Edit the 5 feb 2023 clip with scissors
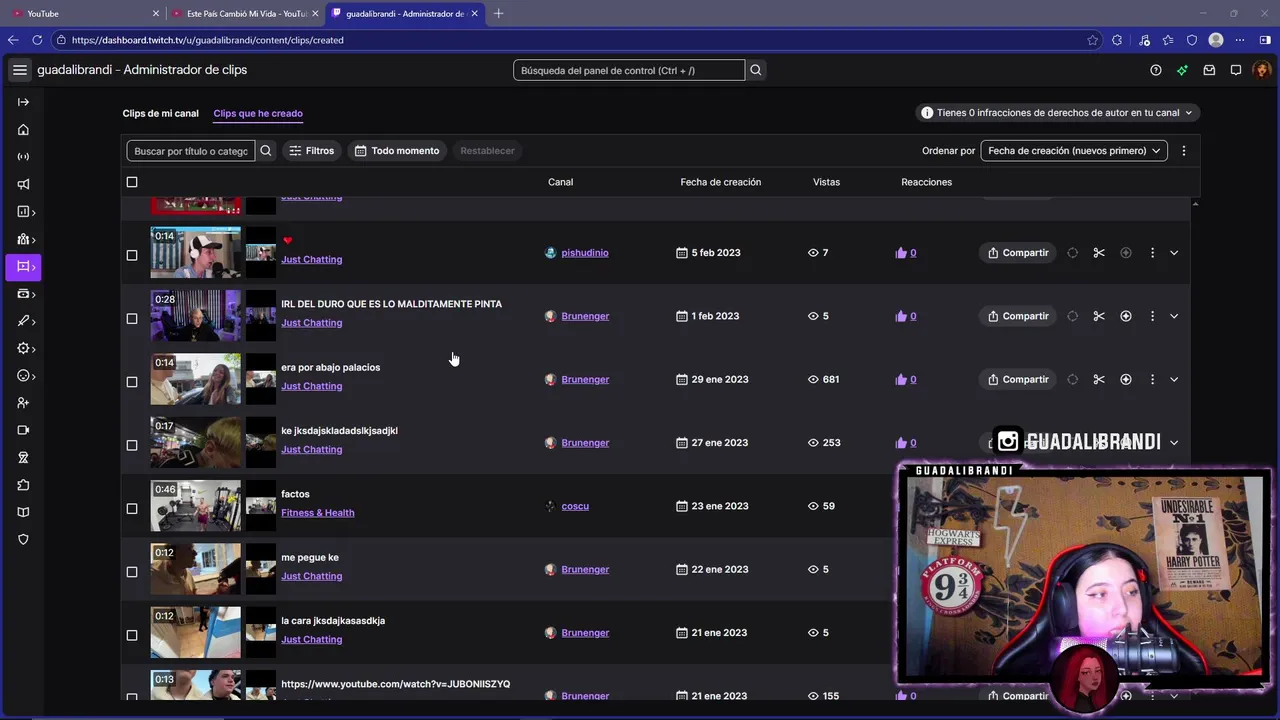Screen dimensions: 1280x720 tap(1099, 253)
